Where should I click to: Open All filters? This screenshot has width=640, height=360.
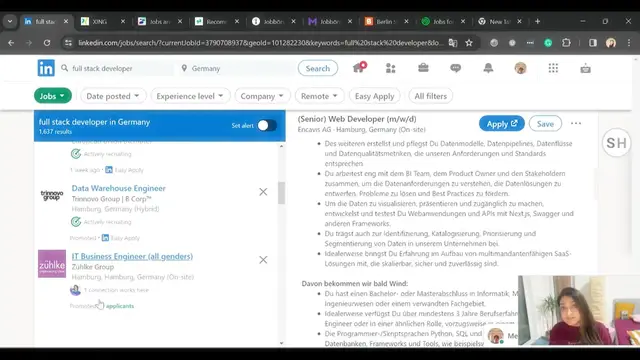(431, 96)
